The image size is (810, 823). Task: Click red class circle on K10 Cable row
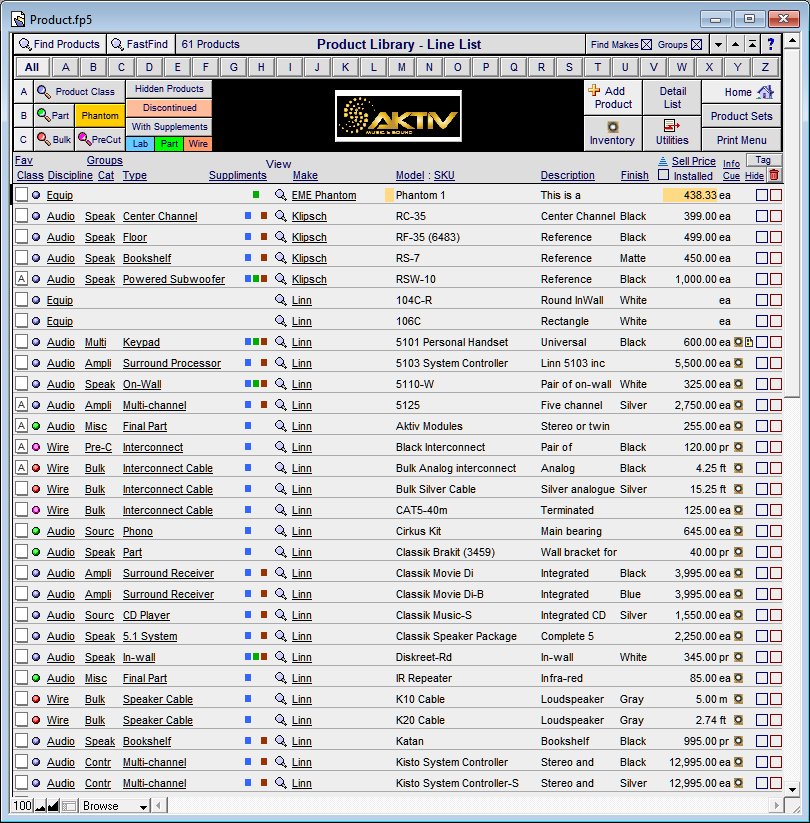36,699
